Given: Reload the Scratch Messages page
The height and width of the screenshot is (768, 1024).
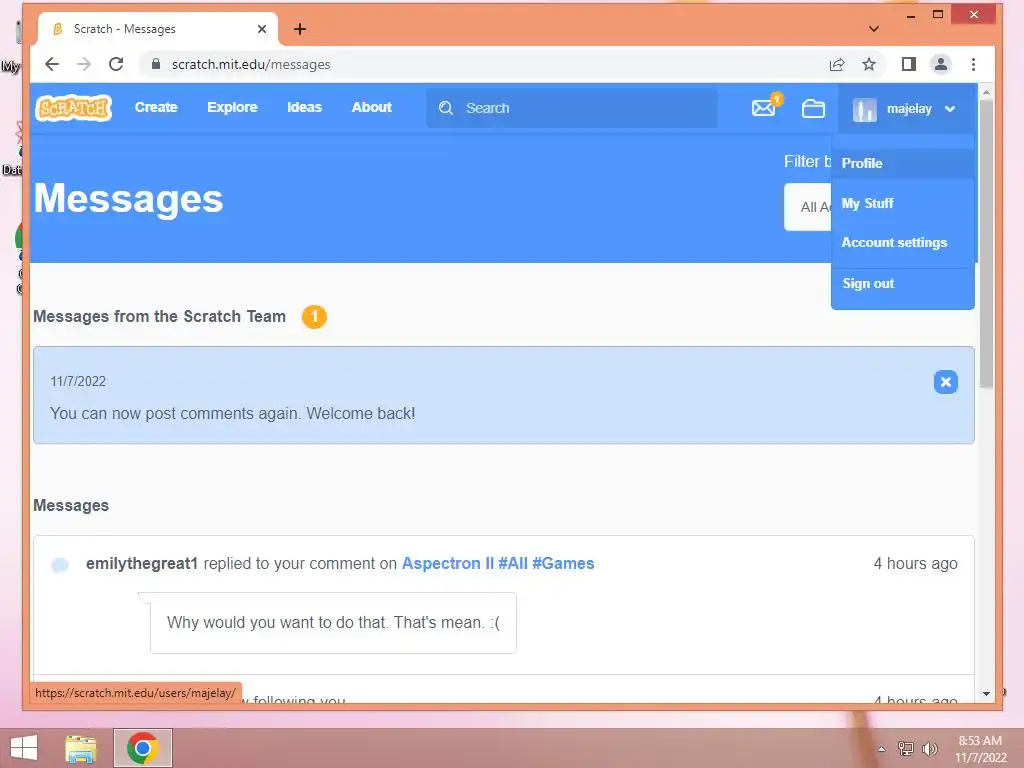Looking at the screenshot, I should [116, 64].
